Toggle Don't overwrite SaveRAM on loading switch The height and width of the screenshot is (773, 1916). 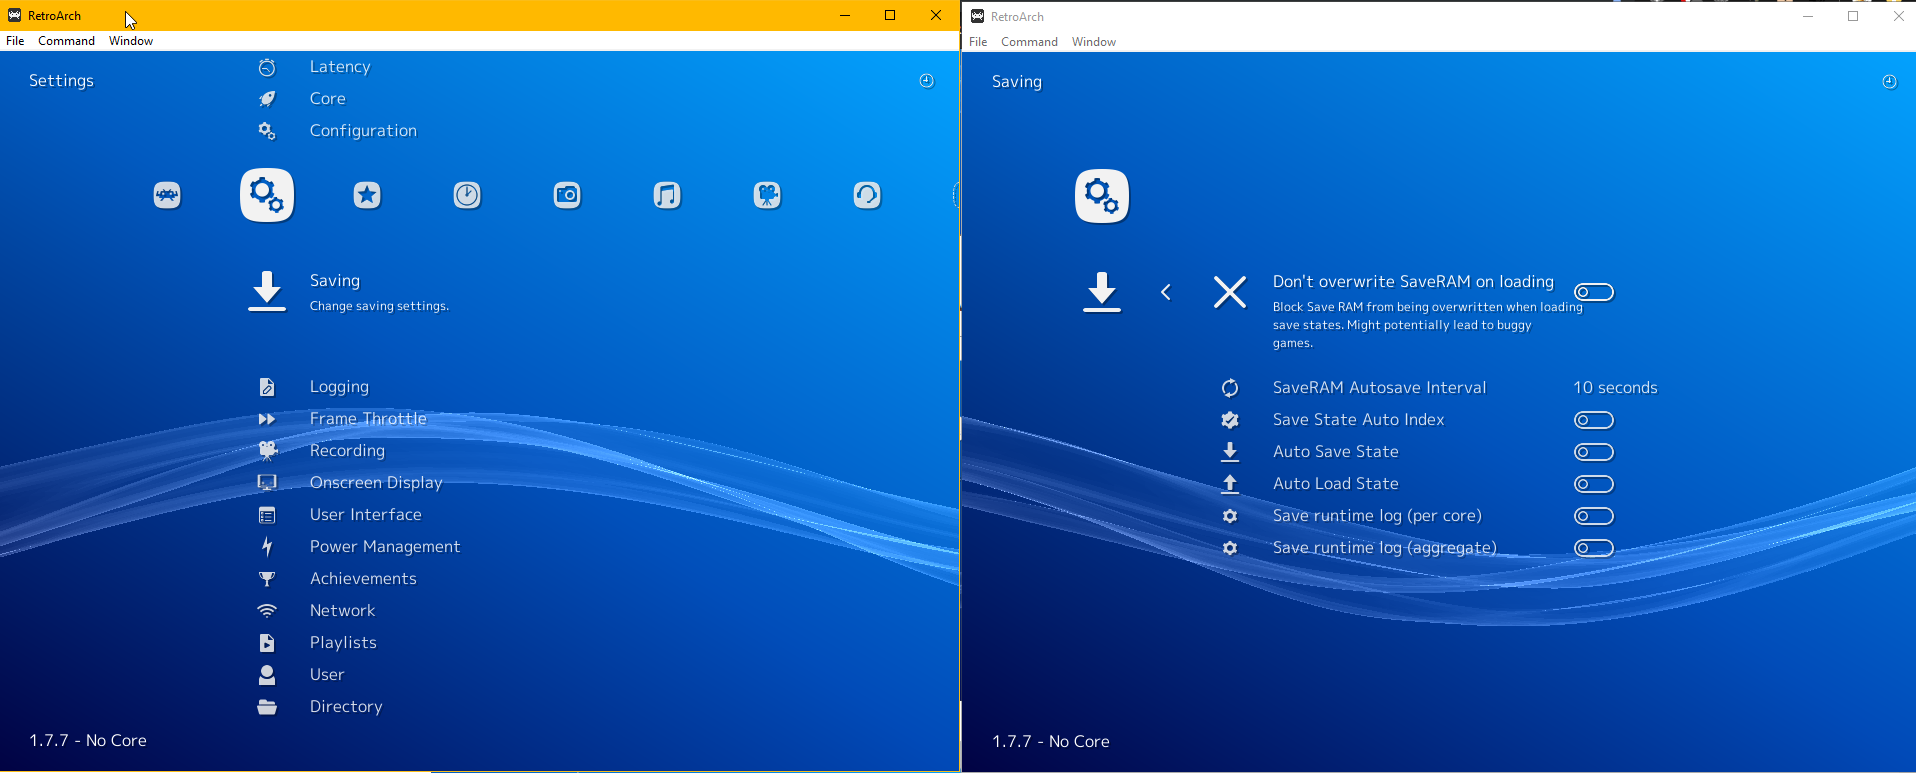point(1593,292)
